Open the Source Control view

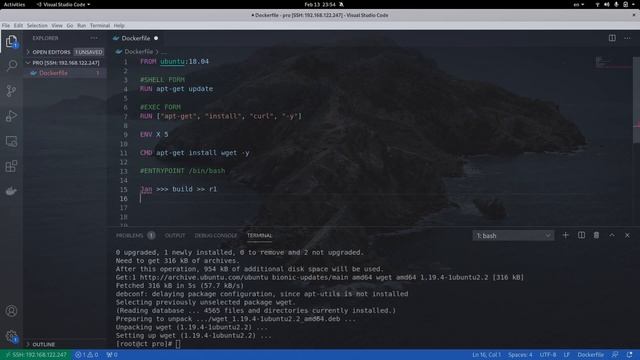11,91
